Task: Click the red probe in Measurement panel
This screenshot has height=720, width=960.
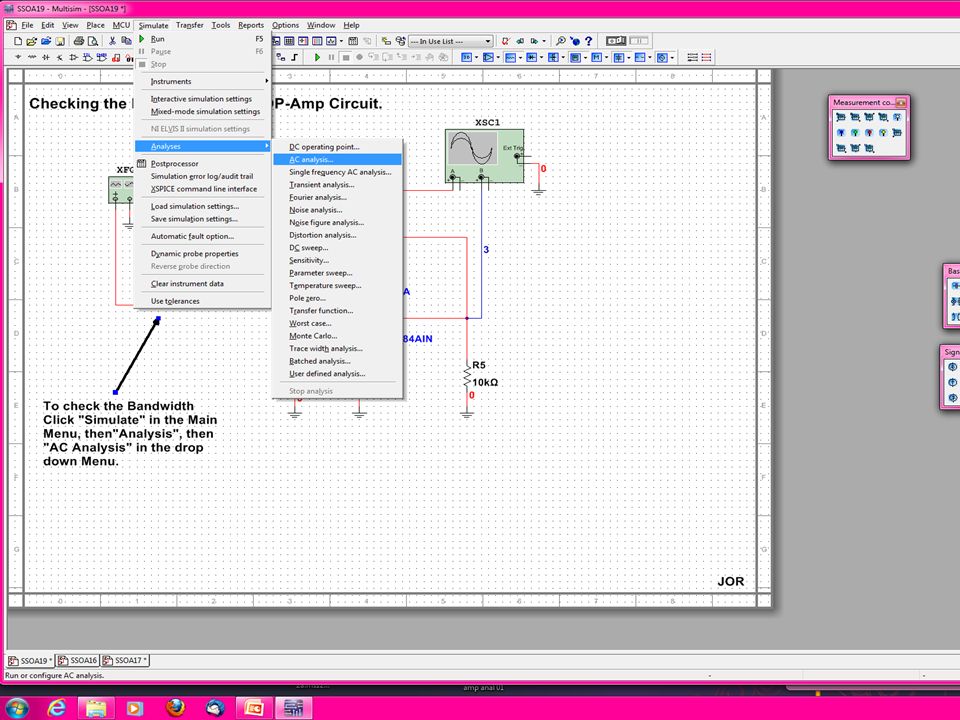Action: [869, 133]
